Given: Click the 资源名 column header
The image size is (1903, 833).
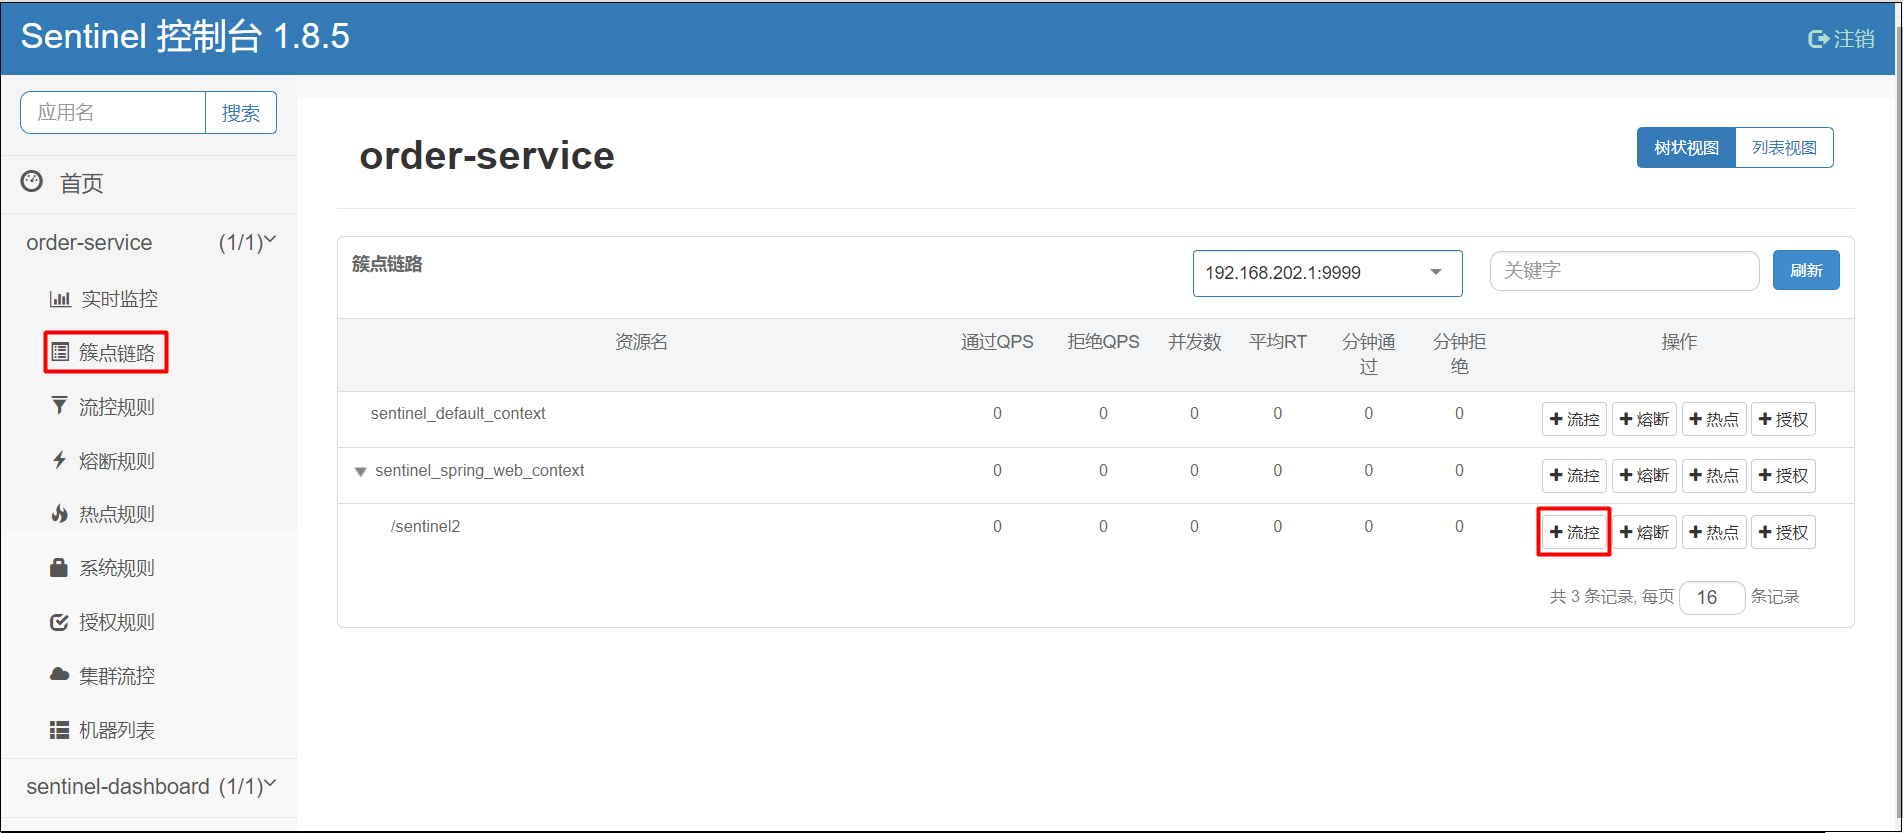Looking at the screenshot, I should point(641,342).
